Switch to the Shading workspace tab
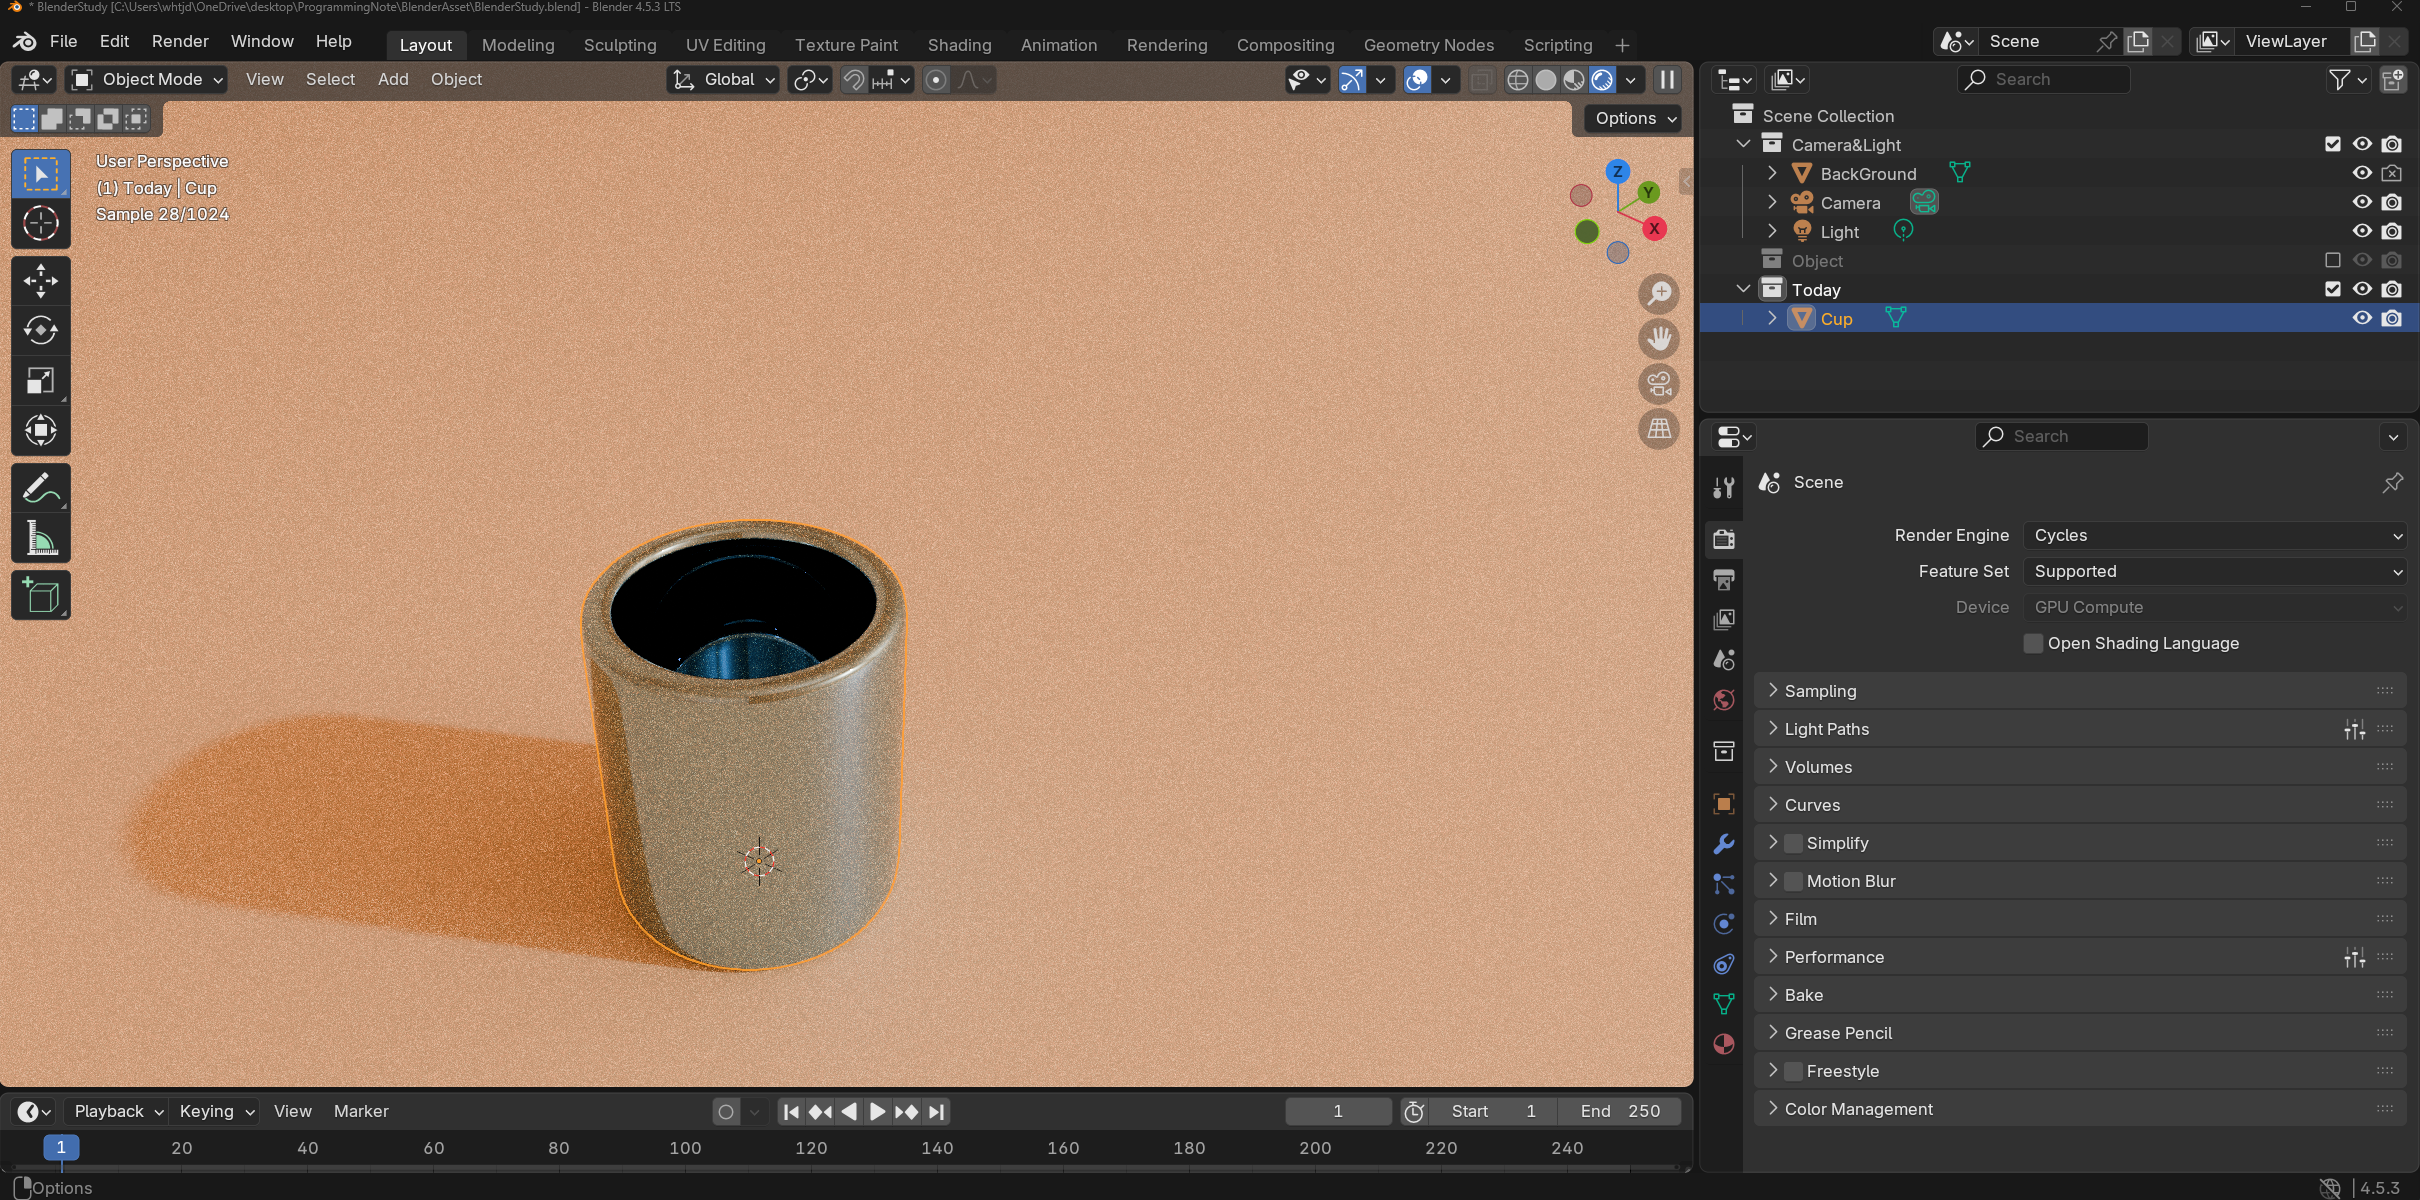 coord(959,45)
